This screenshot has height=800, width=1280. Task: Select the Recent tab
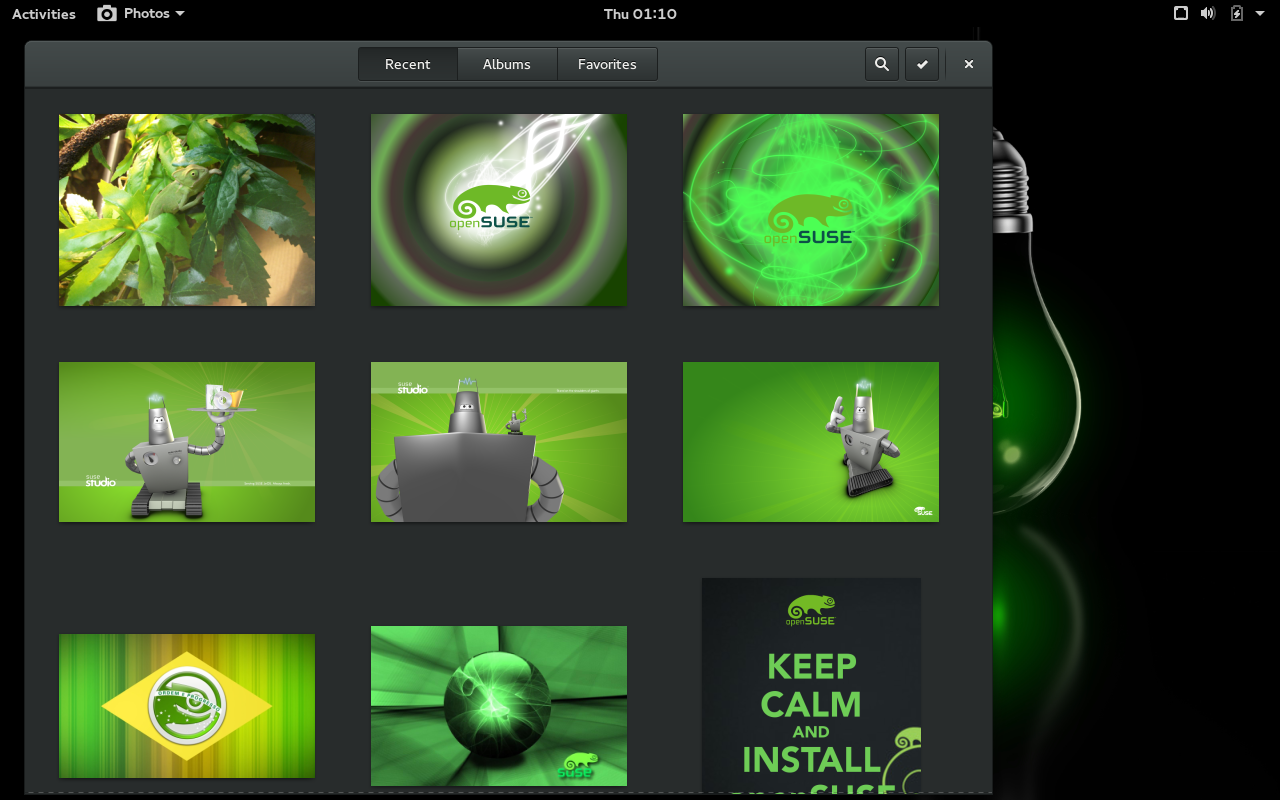tap(408, 64)
